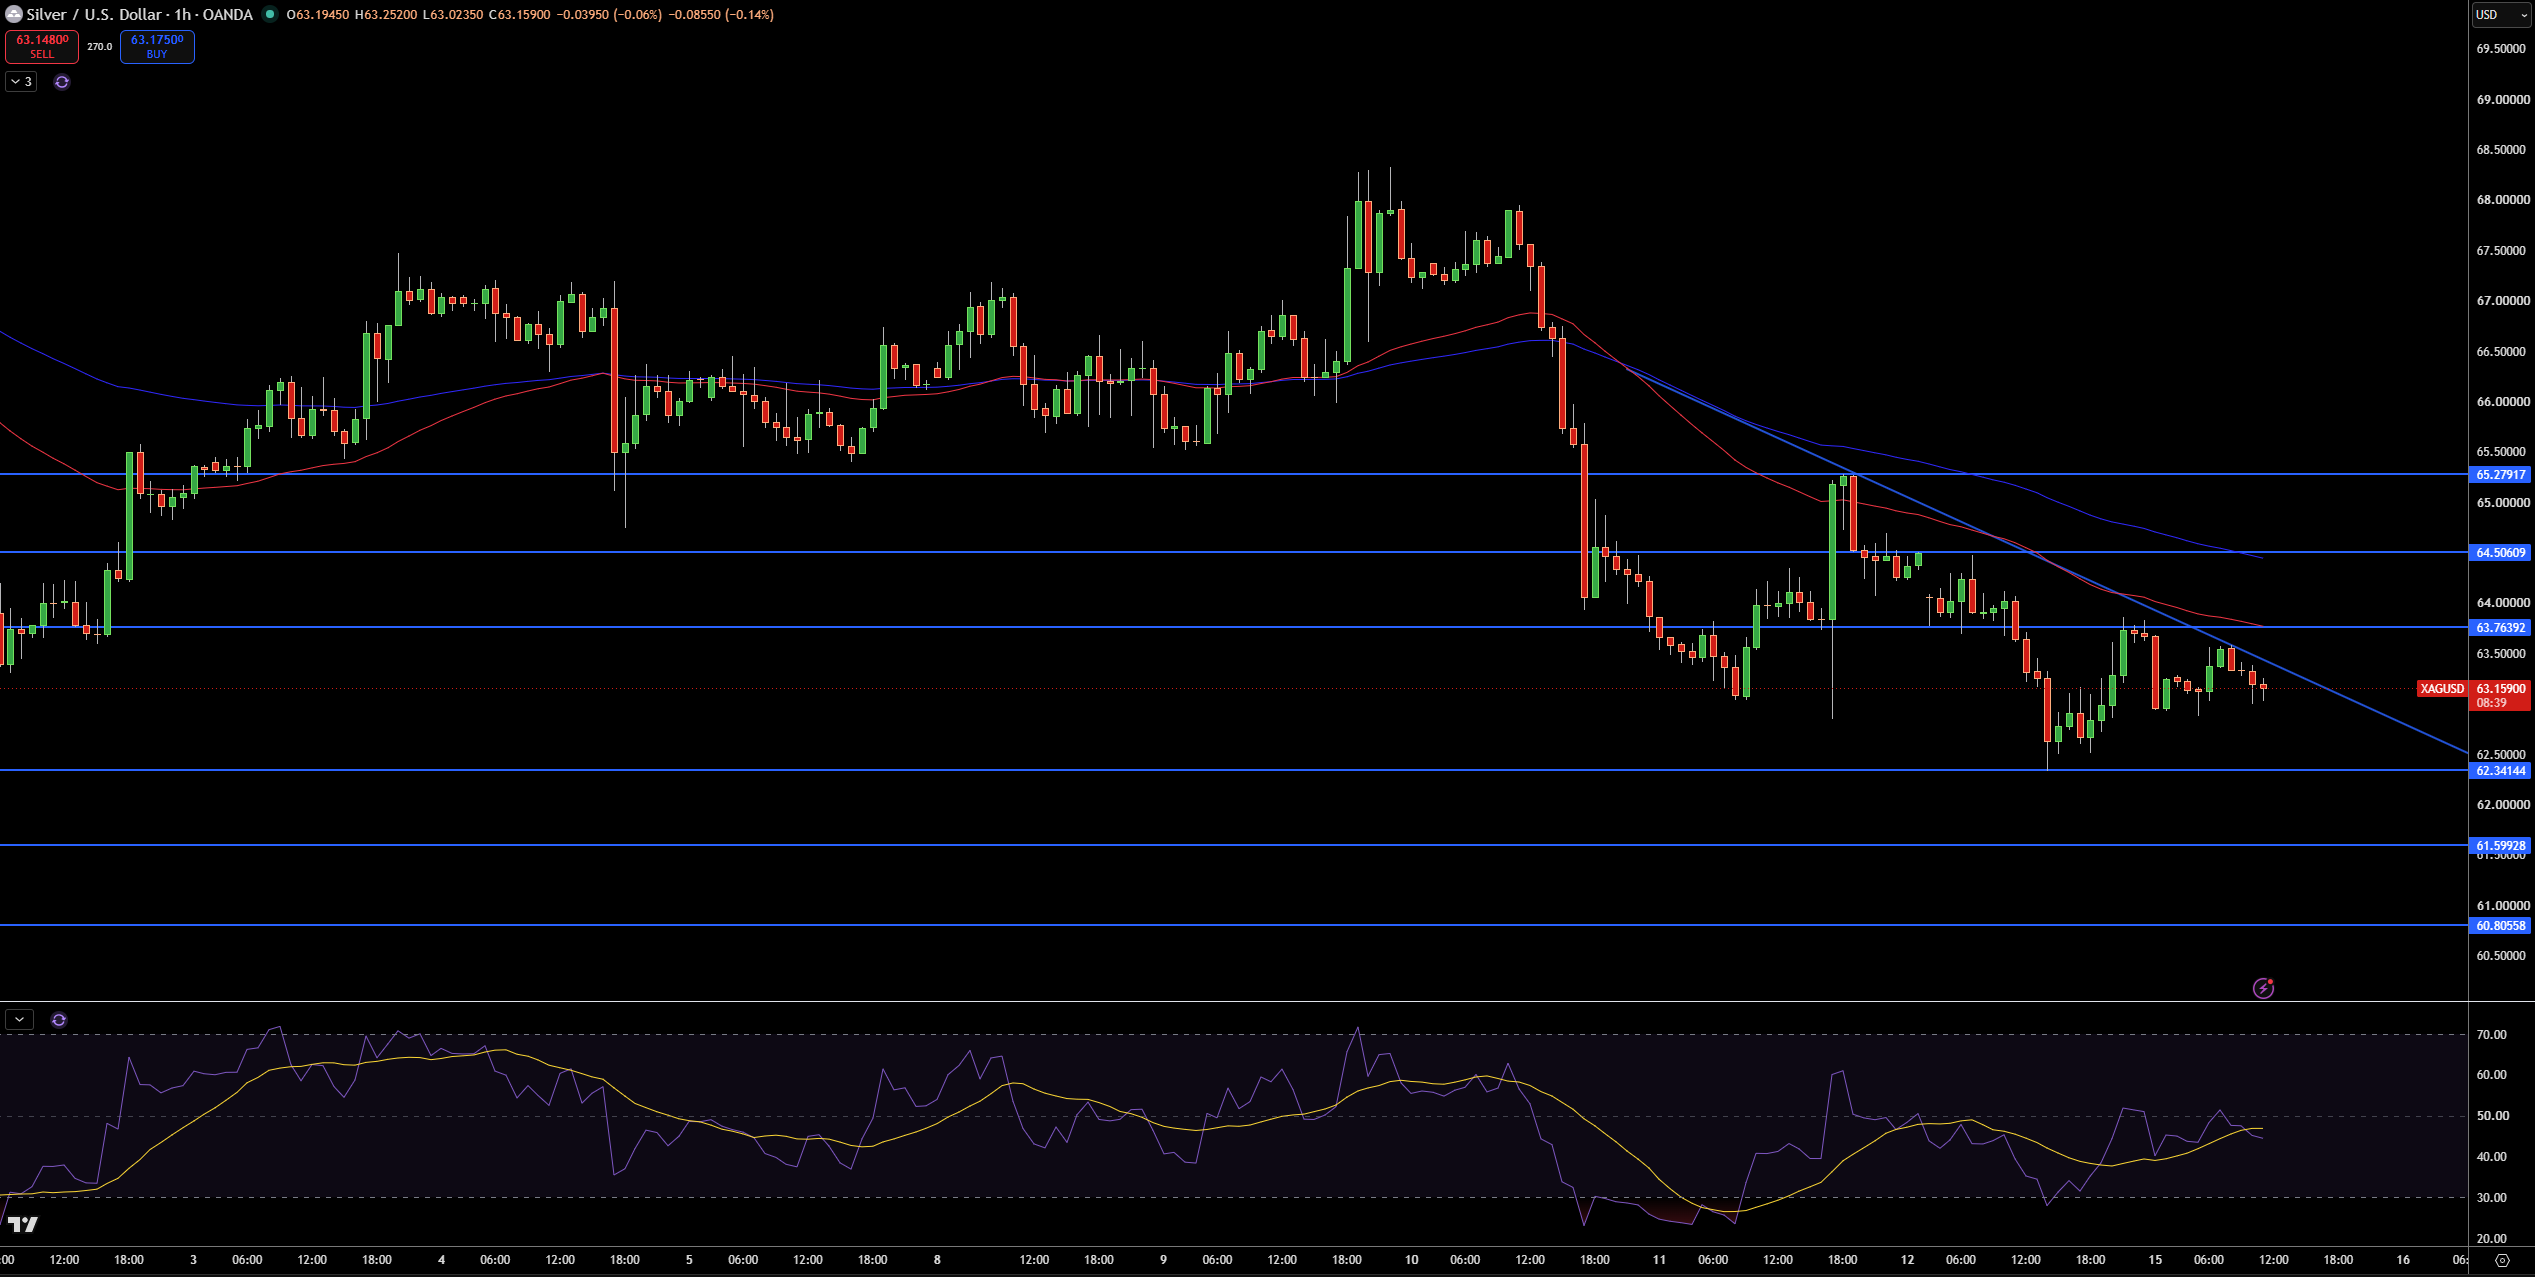Open chart settings hexagon gear icon
Viewport: 2535px width, 1277px height.
click(2502, 1260)
